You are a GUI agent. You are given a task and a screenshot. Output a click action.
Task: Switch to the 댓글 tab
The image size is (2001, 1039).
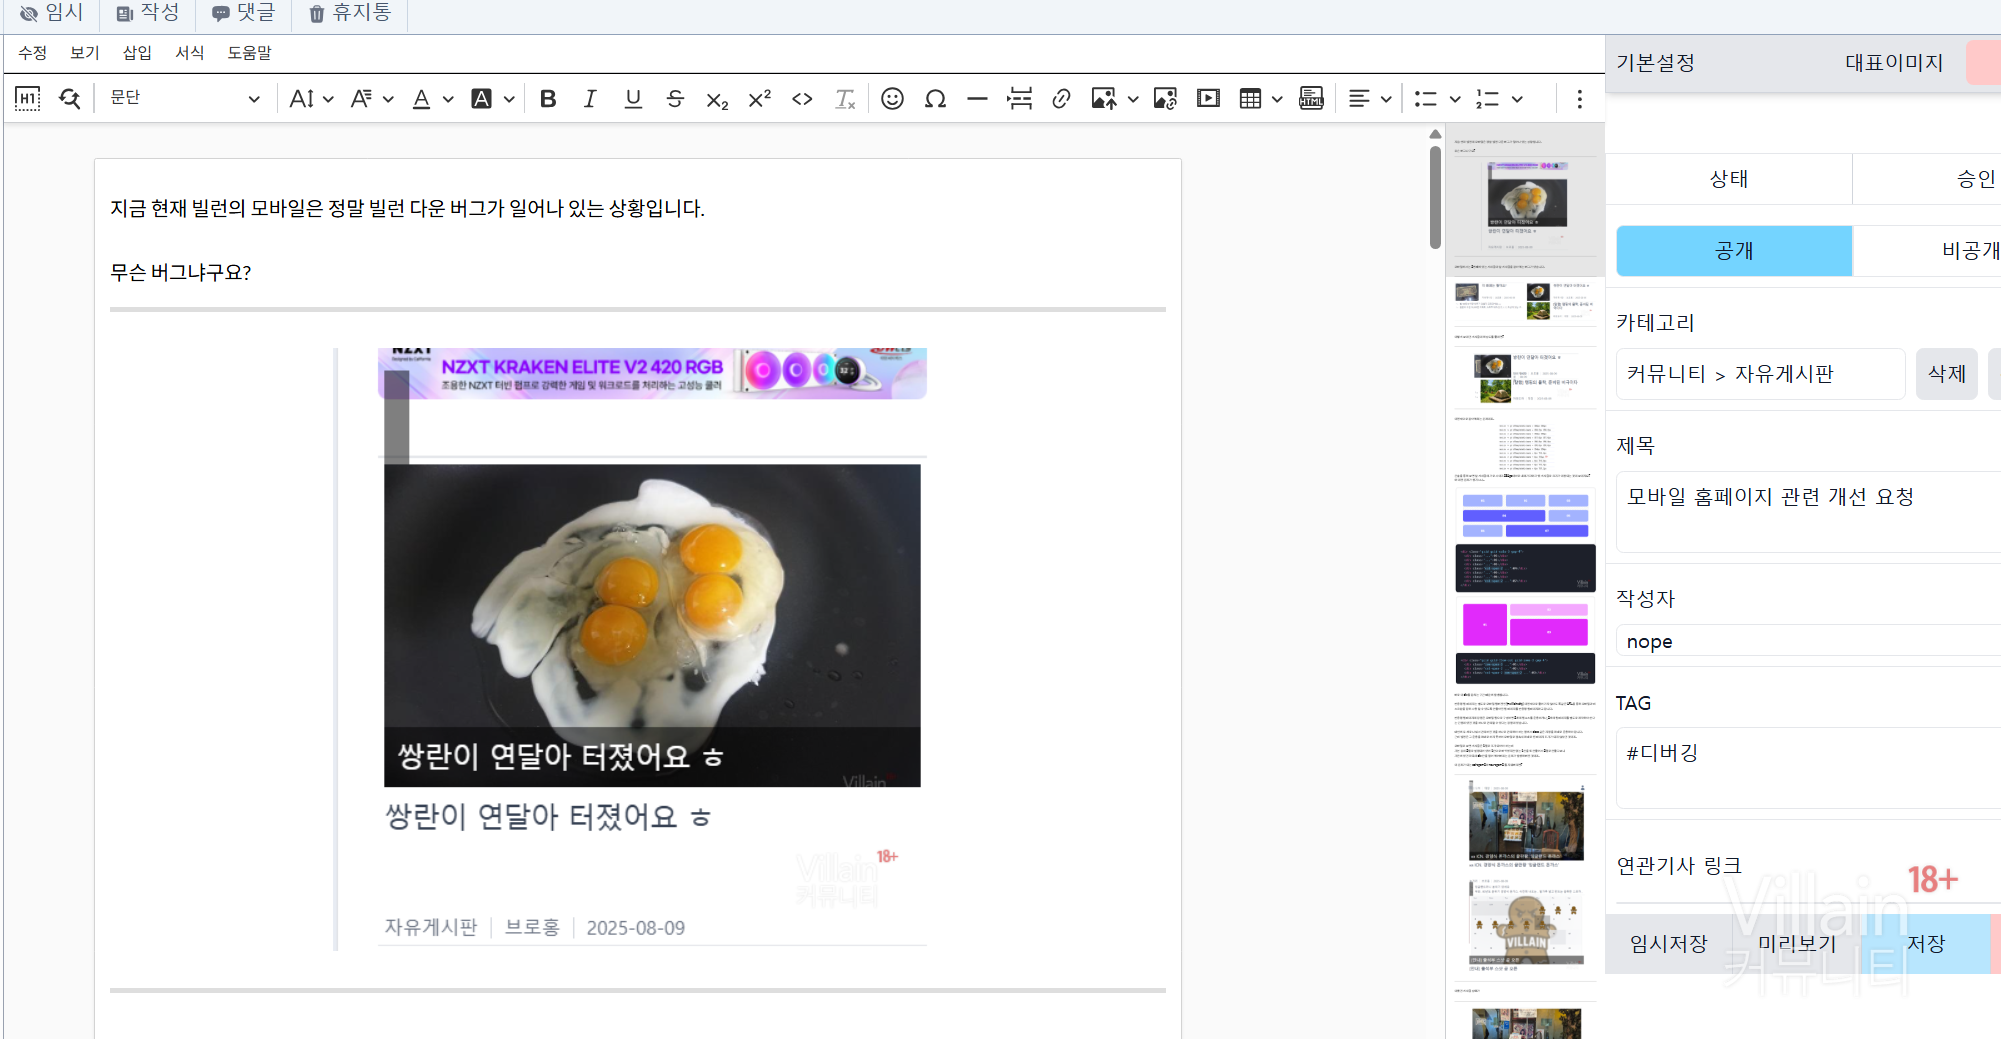243,13
